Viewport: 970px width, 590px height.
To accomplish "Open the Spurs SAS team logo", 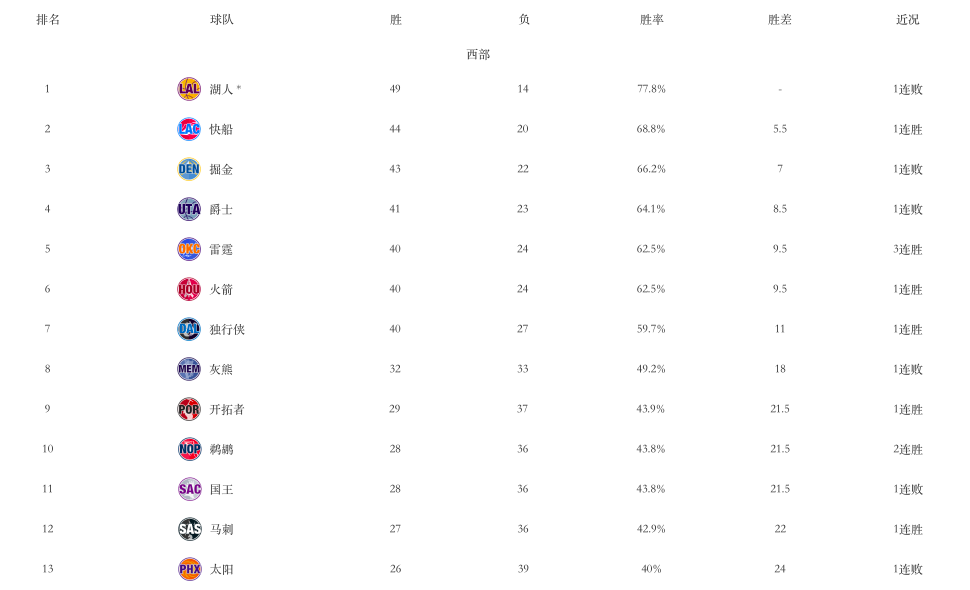I will (x=189, y=529).
